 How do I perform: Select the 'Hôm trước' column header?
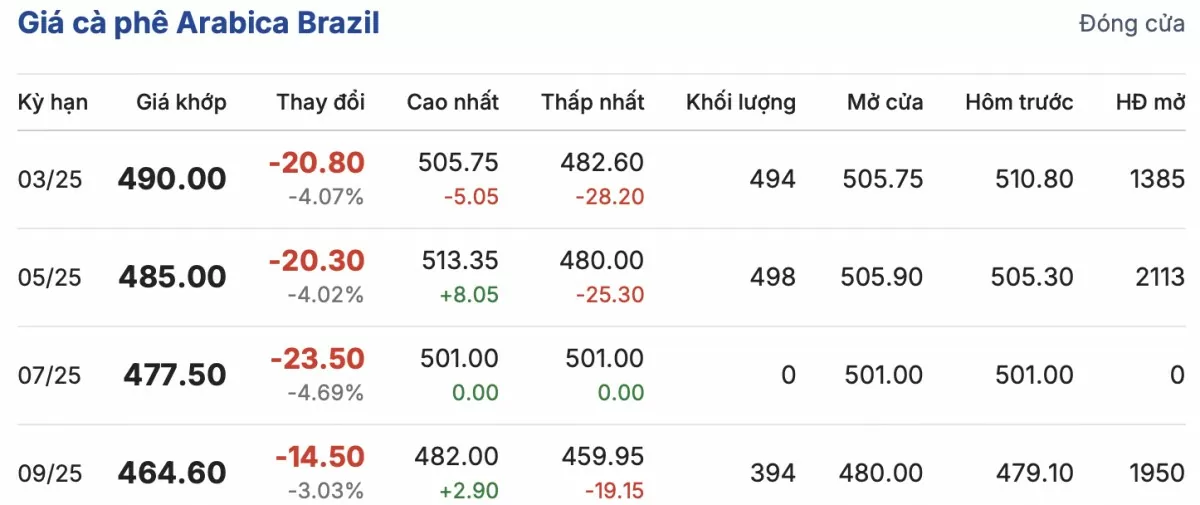pyautogui.click(x=1019, y=102)
